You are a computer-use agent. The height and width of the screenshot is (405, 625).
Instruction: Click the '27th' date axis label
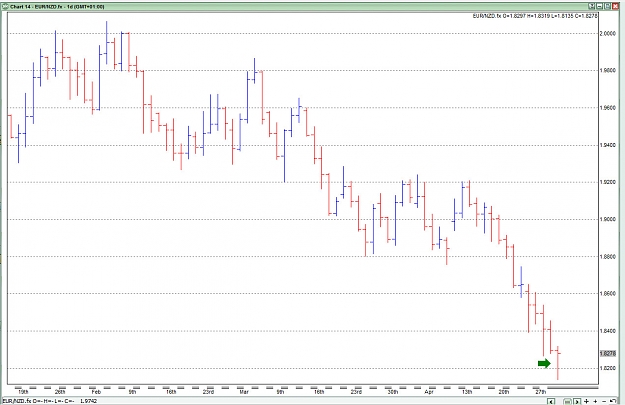click(540, 392)
